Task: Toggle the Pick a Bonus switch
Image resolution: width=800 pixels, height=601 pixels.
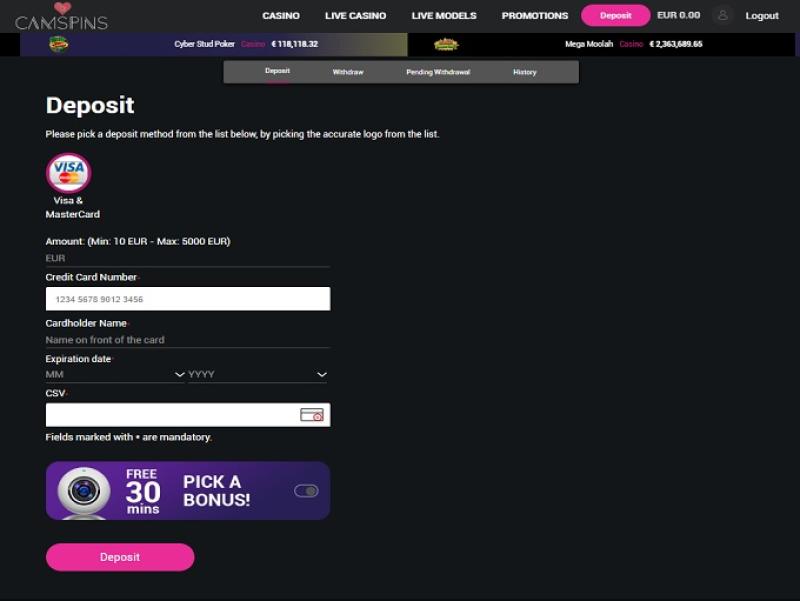Action: coord(306,491)
